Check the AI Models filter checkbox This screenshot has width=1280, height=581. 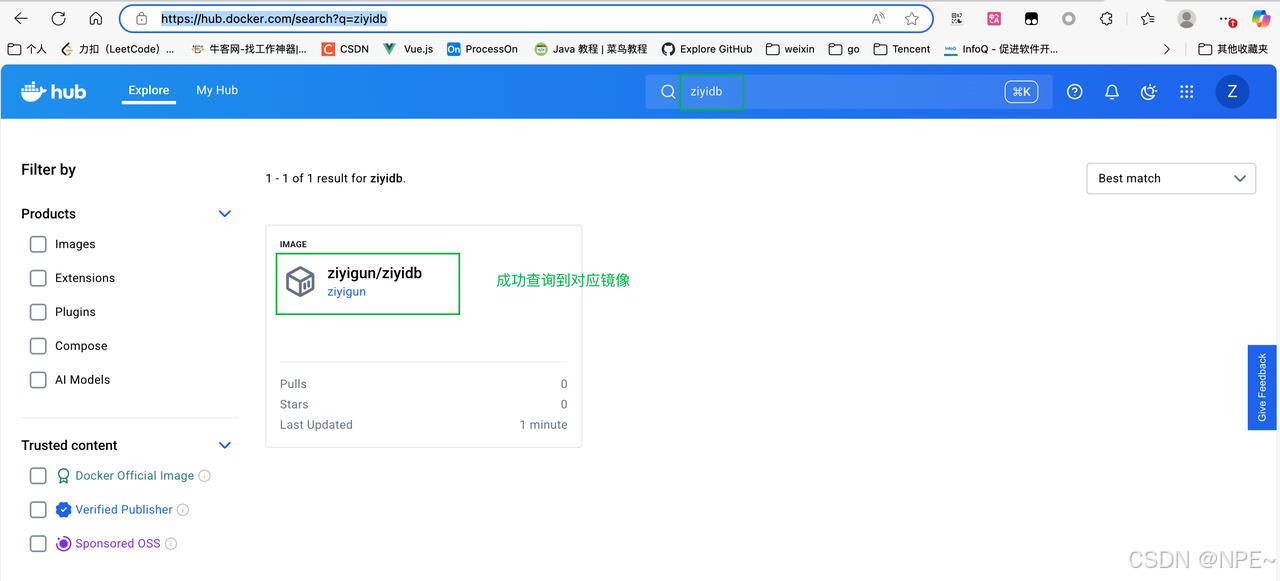click(x=38, y=380)
